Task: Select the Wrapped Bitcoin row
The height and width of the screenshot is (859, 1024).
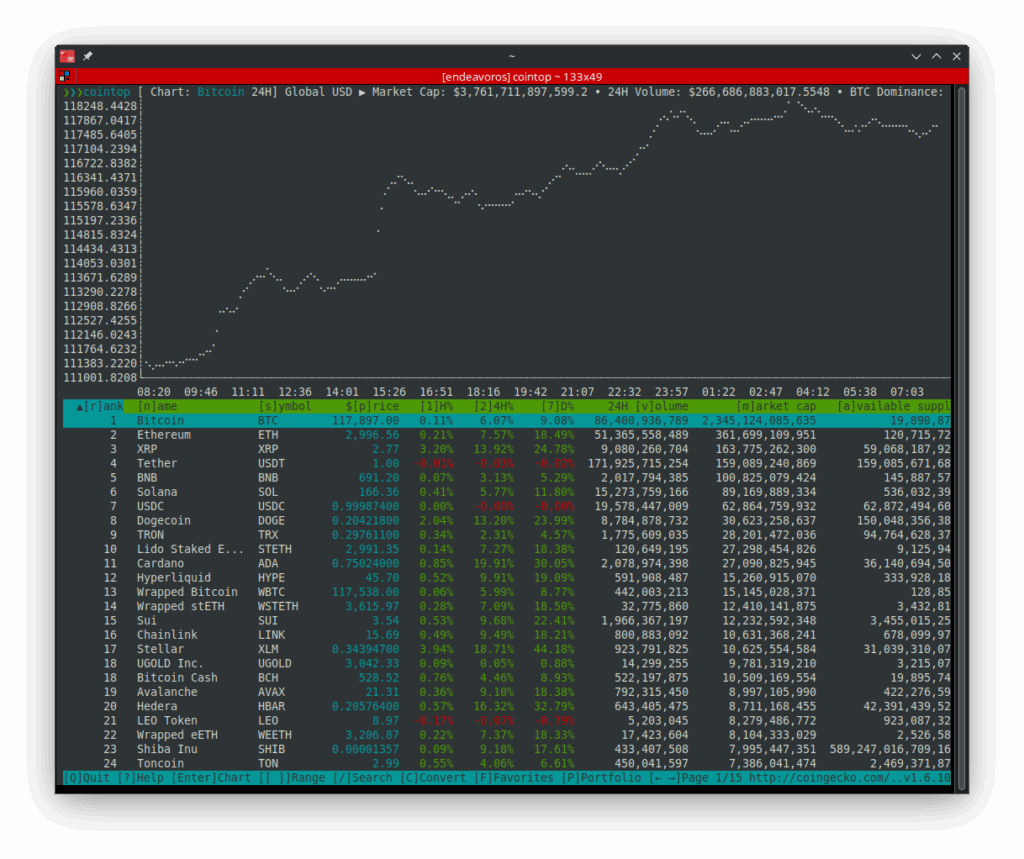Action: tap(507, 593)
